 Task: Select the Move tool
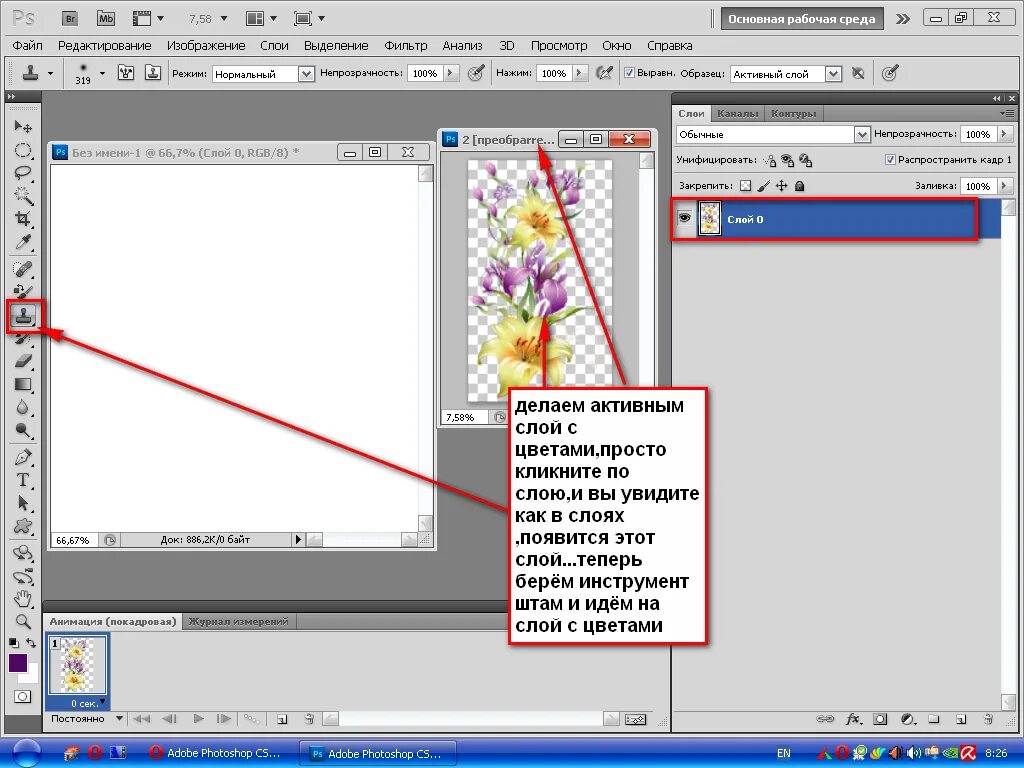23,126
